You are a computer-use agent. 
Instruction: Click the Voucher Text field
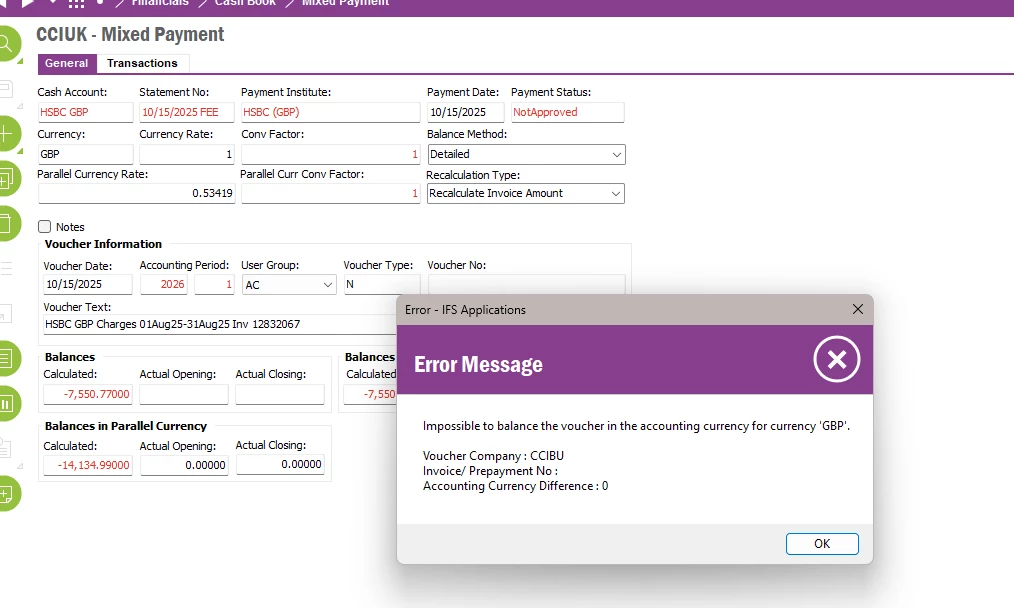tap(220, 324)
